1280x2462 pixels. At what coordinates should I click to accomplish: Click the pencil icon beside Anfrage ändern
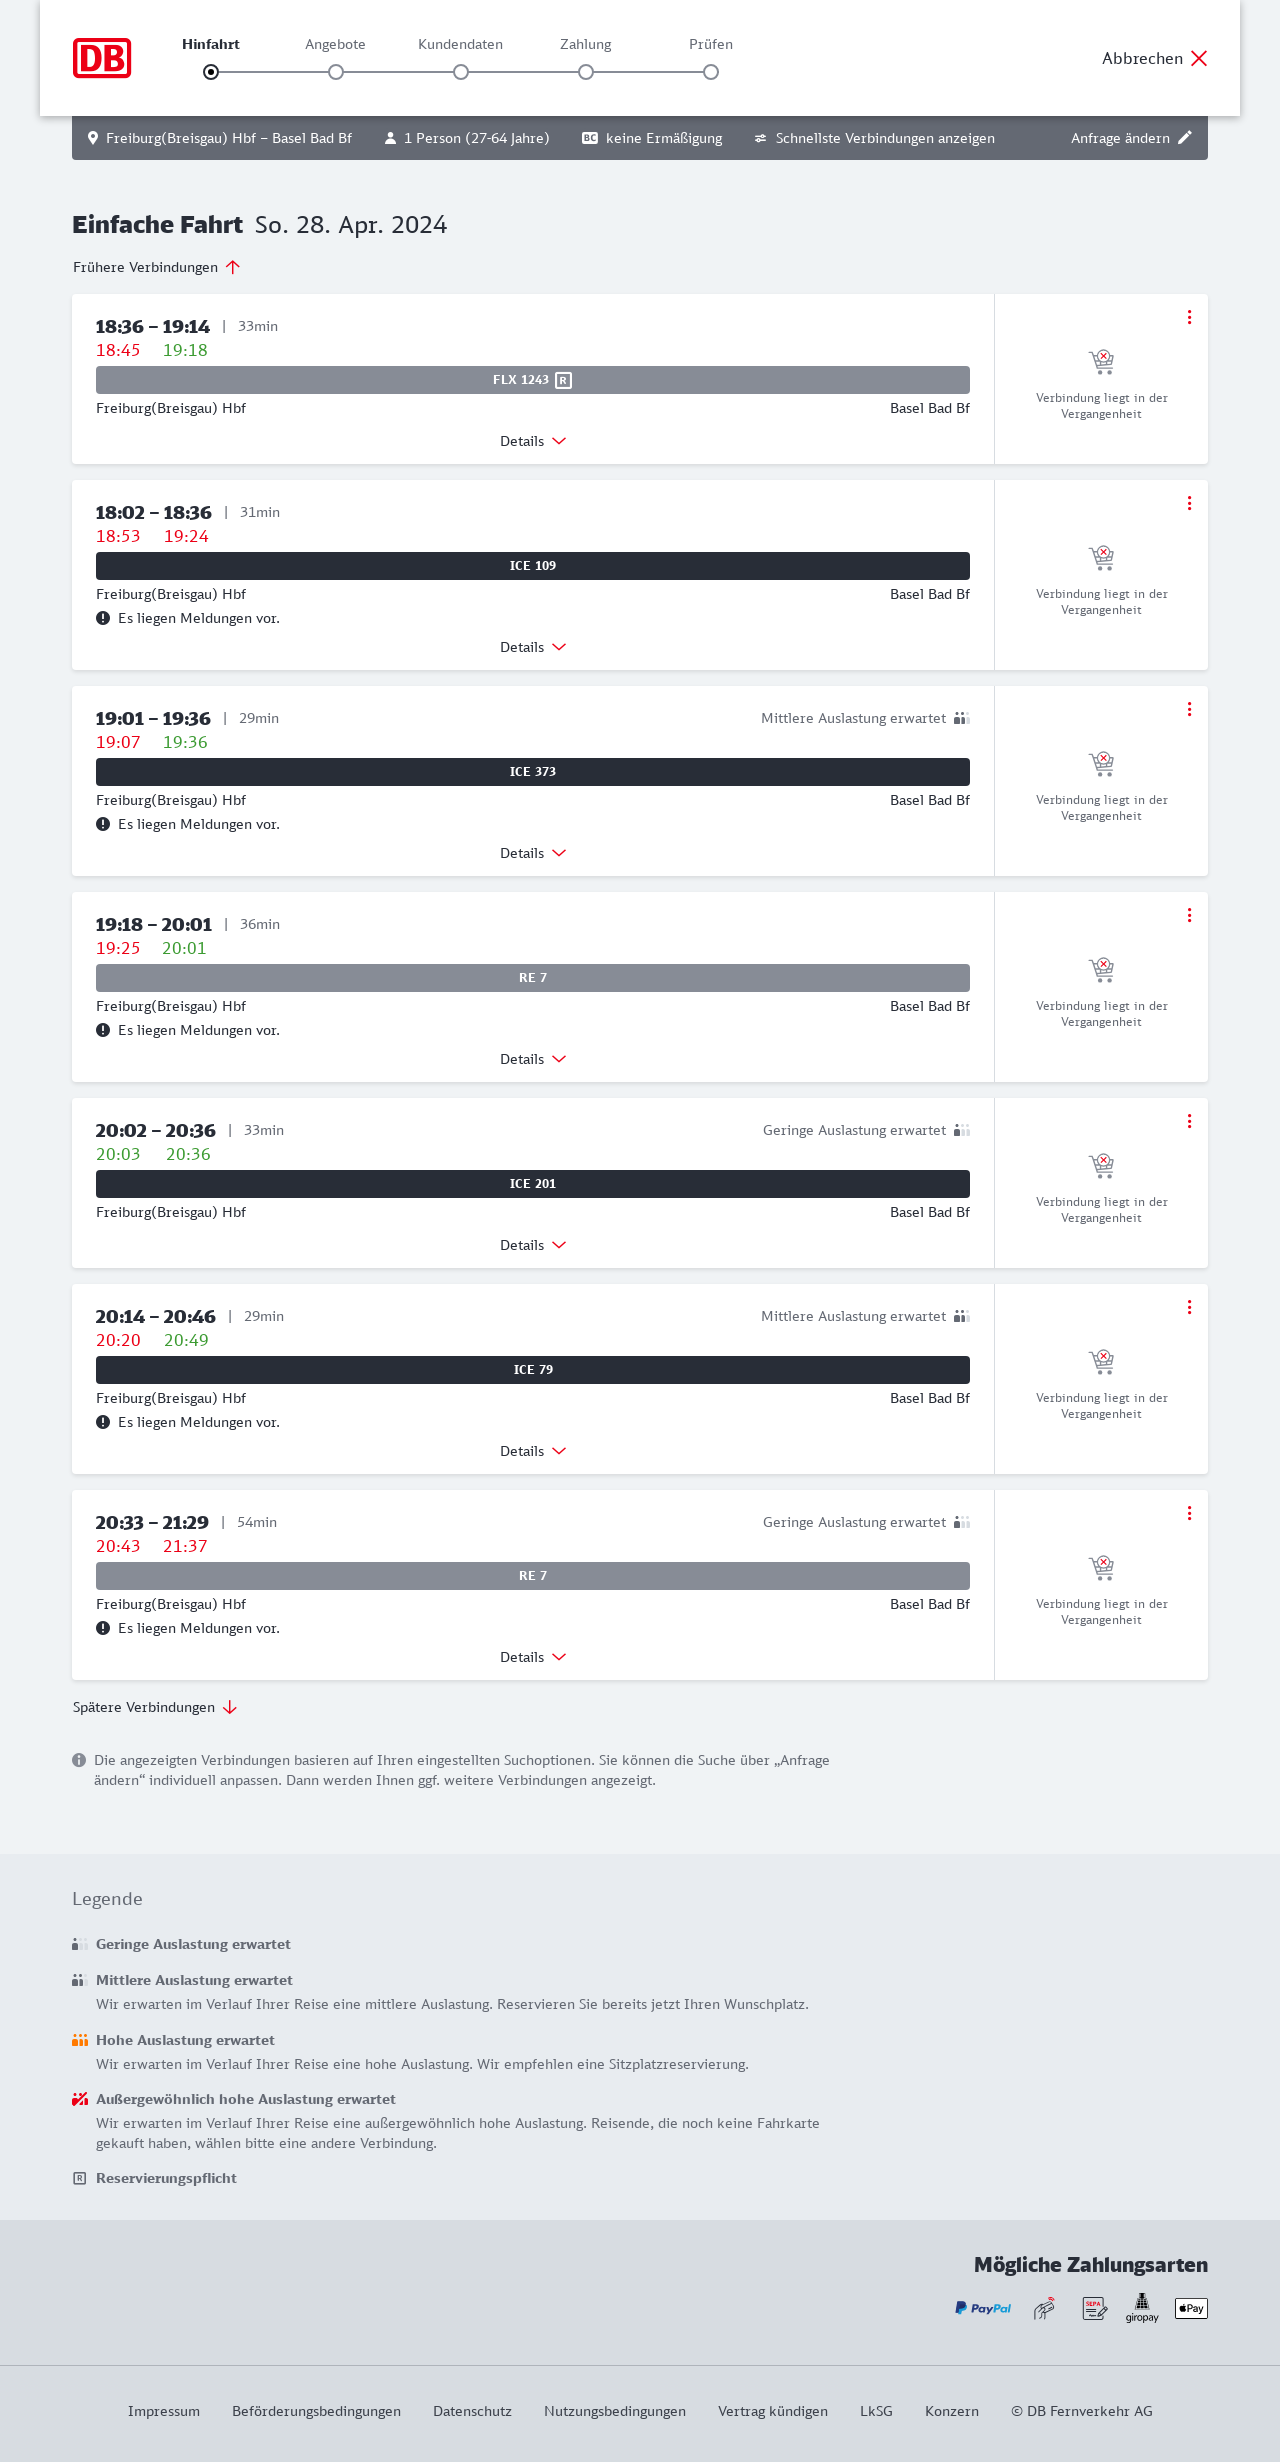(x=1185, y=138)
